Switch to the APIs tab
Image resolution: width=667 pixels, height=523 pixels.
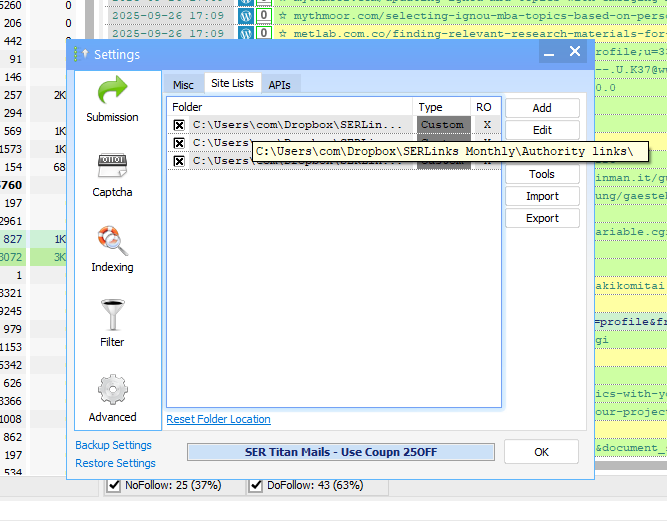(x=279, y=85)
